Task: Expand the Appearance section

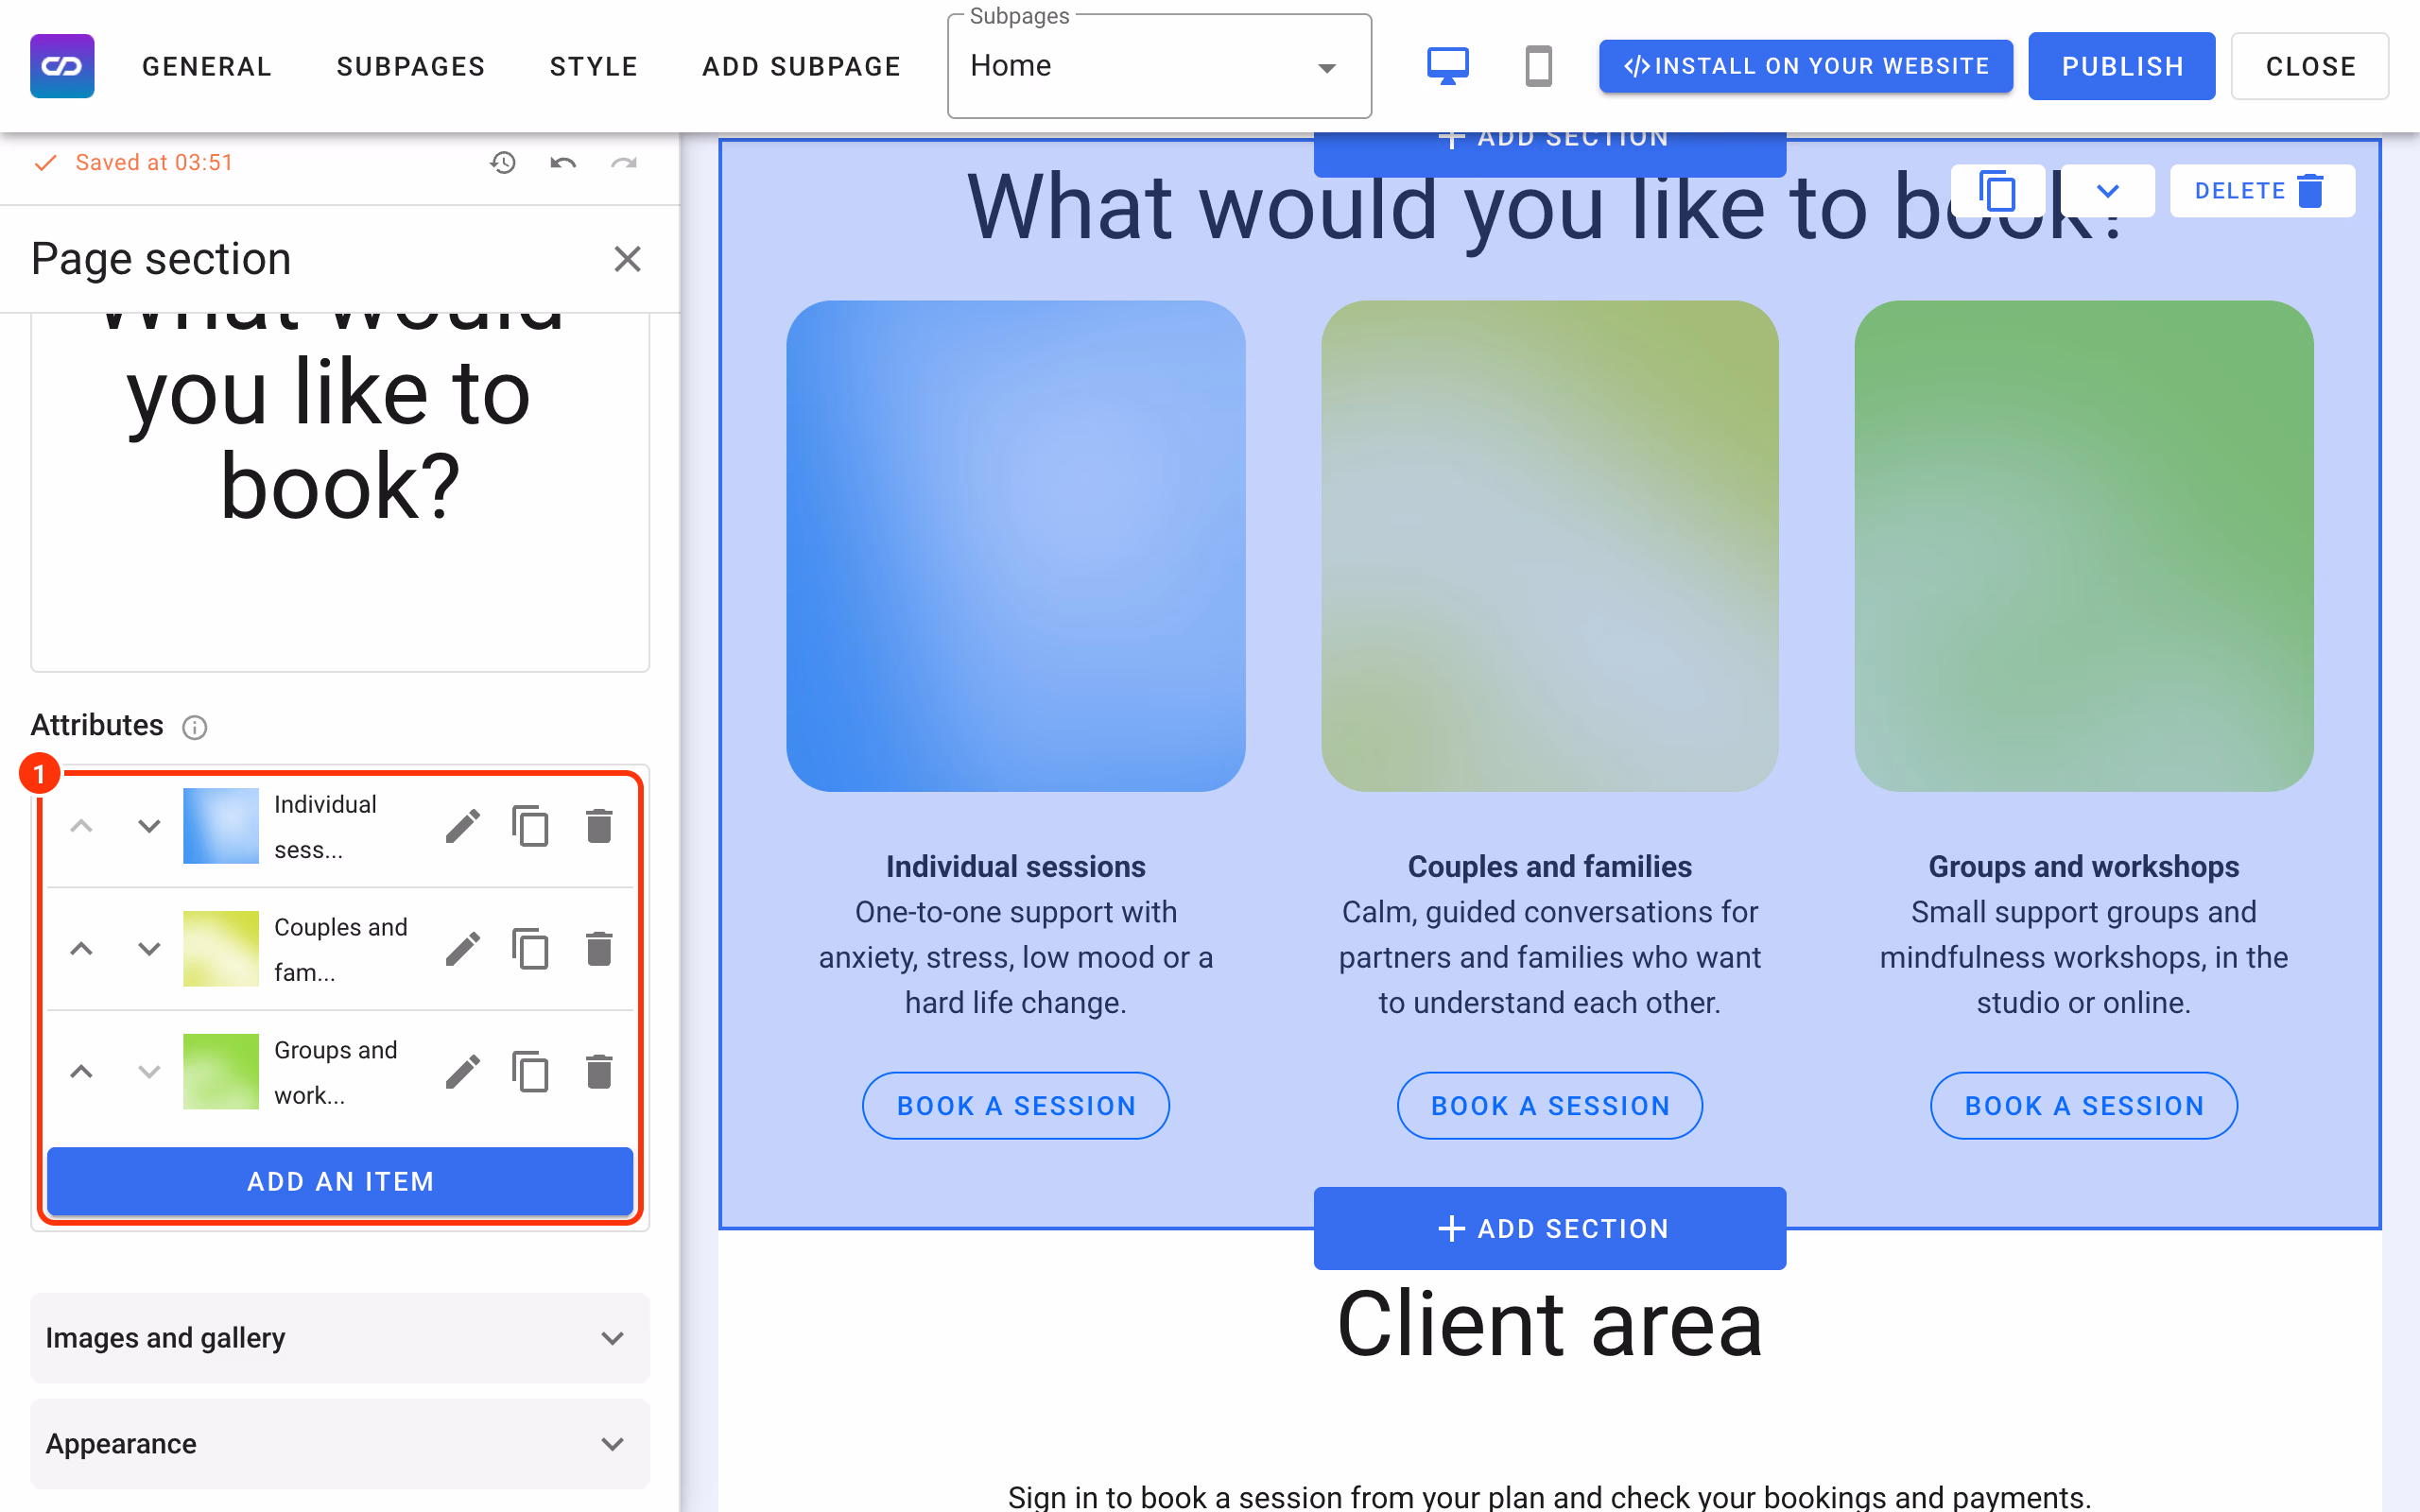Action: point(340,1444)
